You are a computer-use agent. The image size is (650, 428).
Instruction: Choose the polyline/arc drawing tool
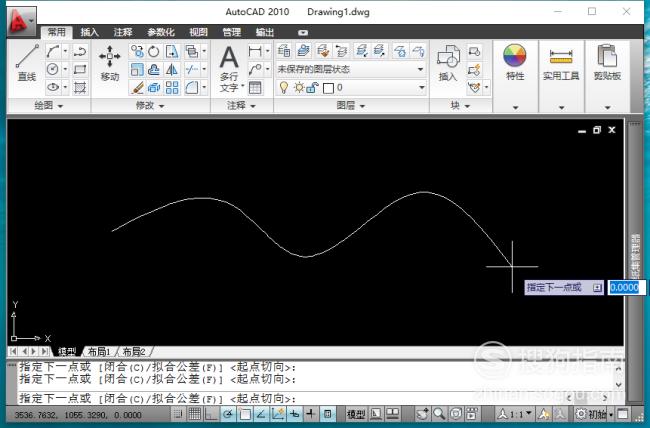click(x=53, y=51)
